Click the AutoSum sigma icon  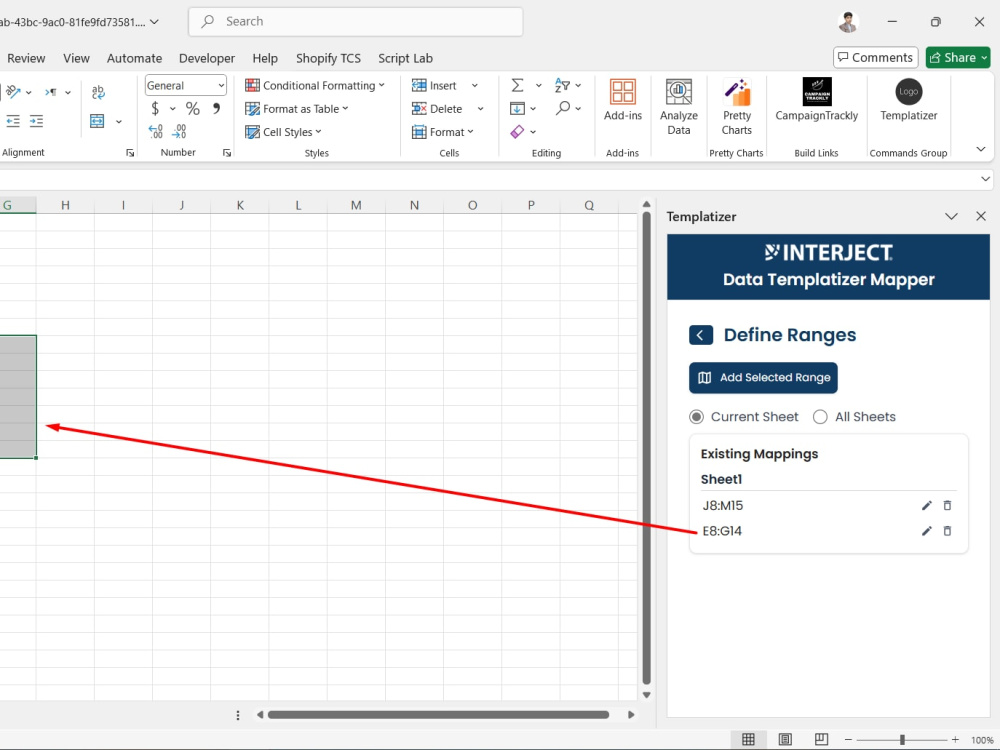click(x=517, y=85)
